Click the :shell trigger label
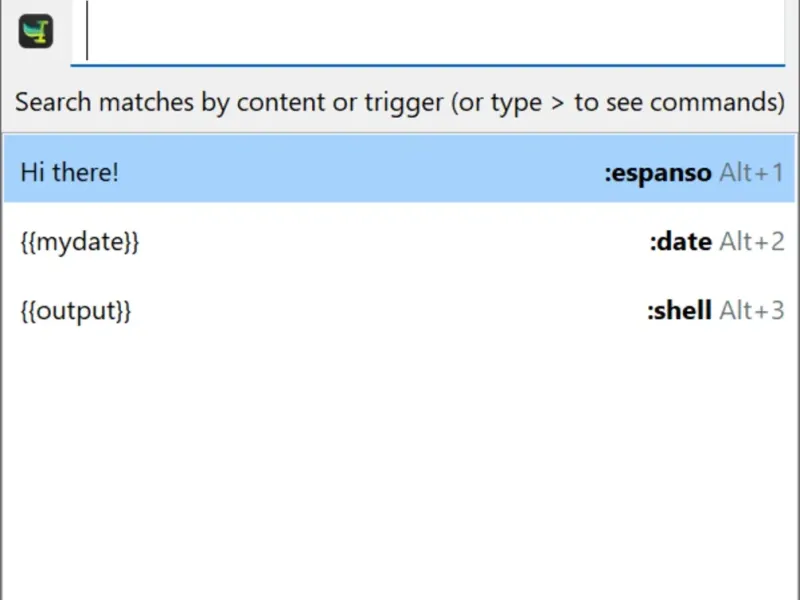The image size is (800, 600). (x=679, y=310)
